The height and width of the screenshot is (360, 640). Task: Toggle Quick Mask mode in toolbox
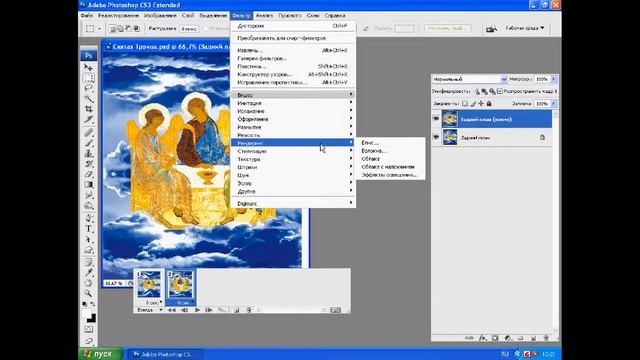click(x=89, y=329)
